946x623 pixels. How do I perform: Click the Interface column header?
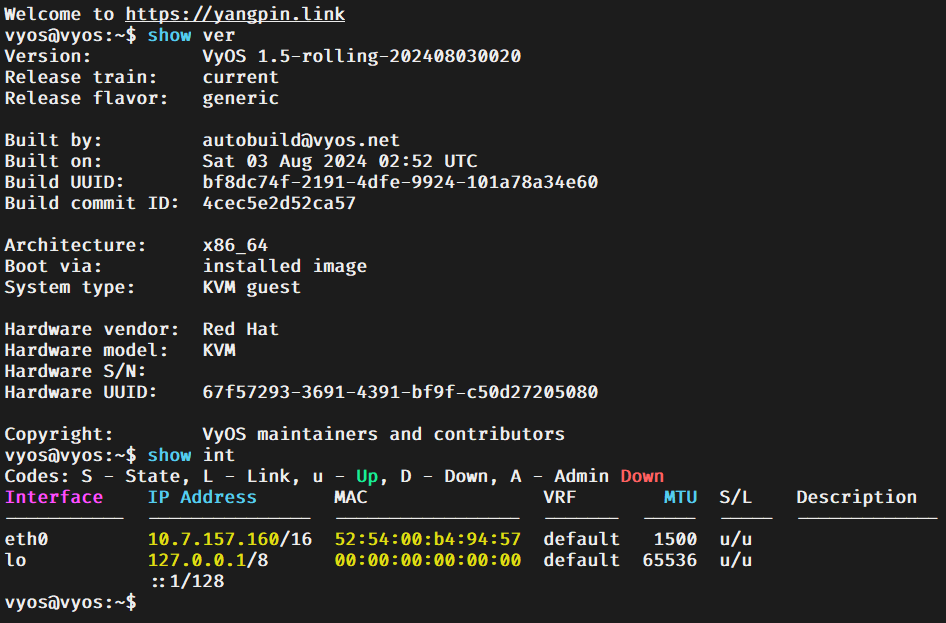point(54,497)
